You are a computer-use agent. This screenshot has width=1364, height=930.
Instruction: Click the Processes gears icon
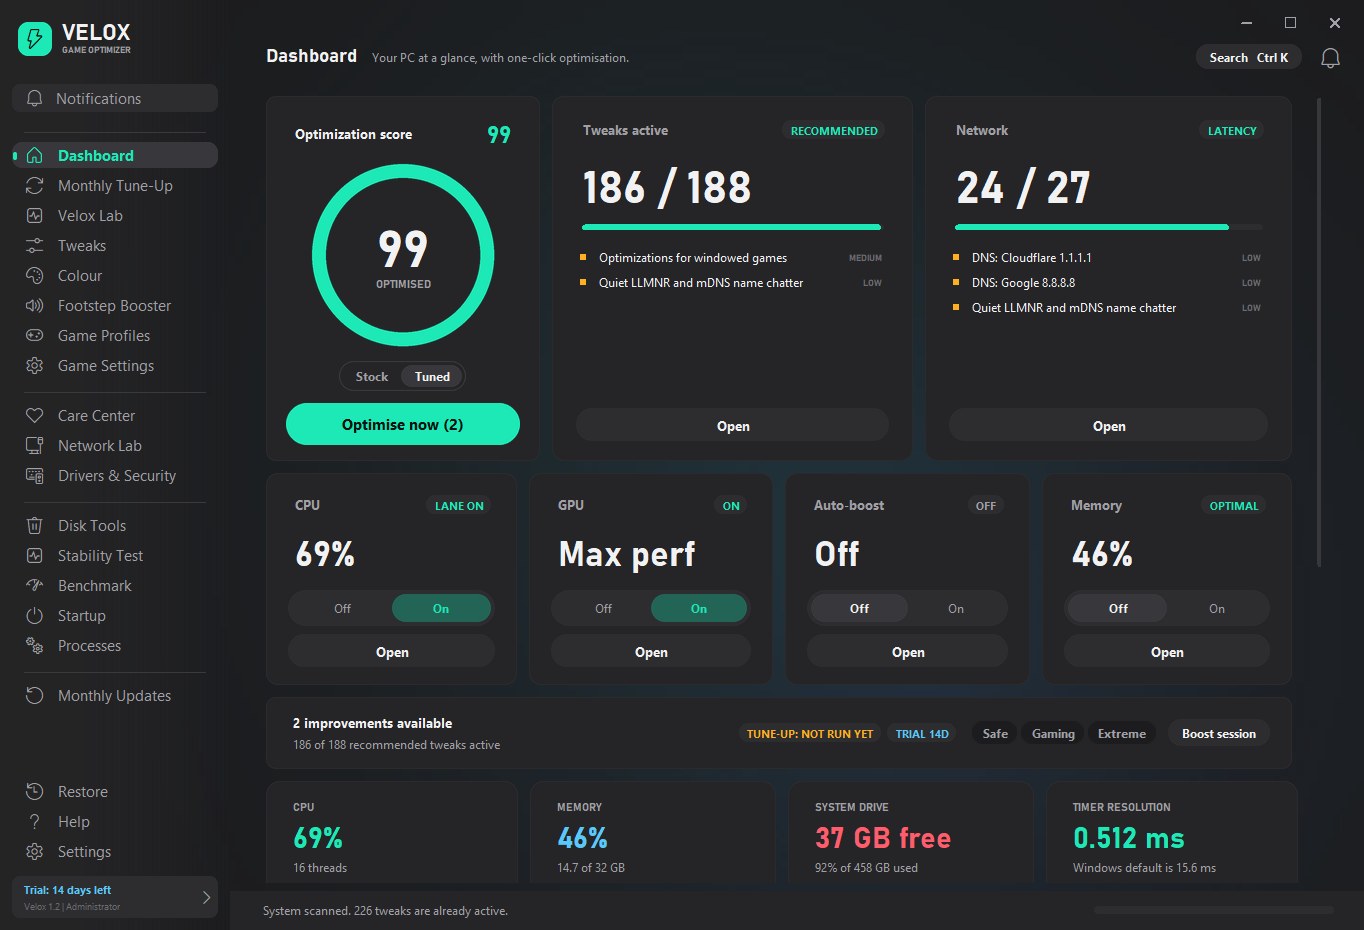(34, 646)
